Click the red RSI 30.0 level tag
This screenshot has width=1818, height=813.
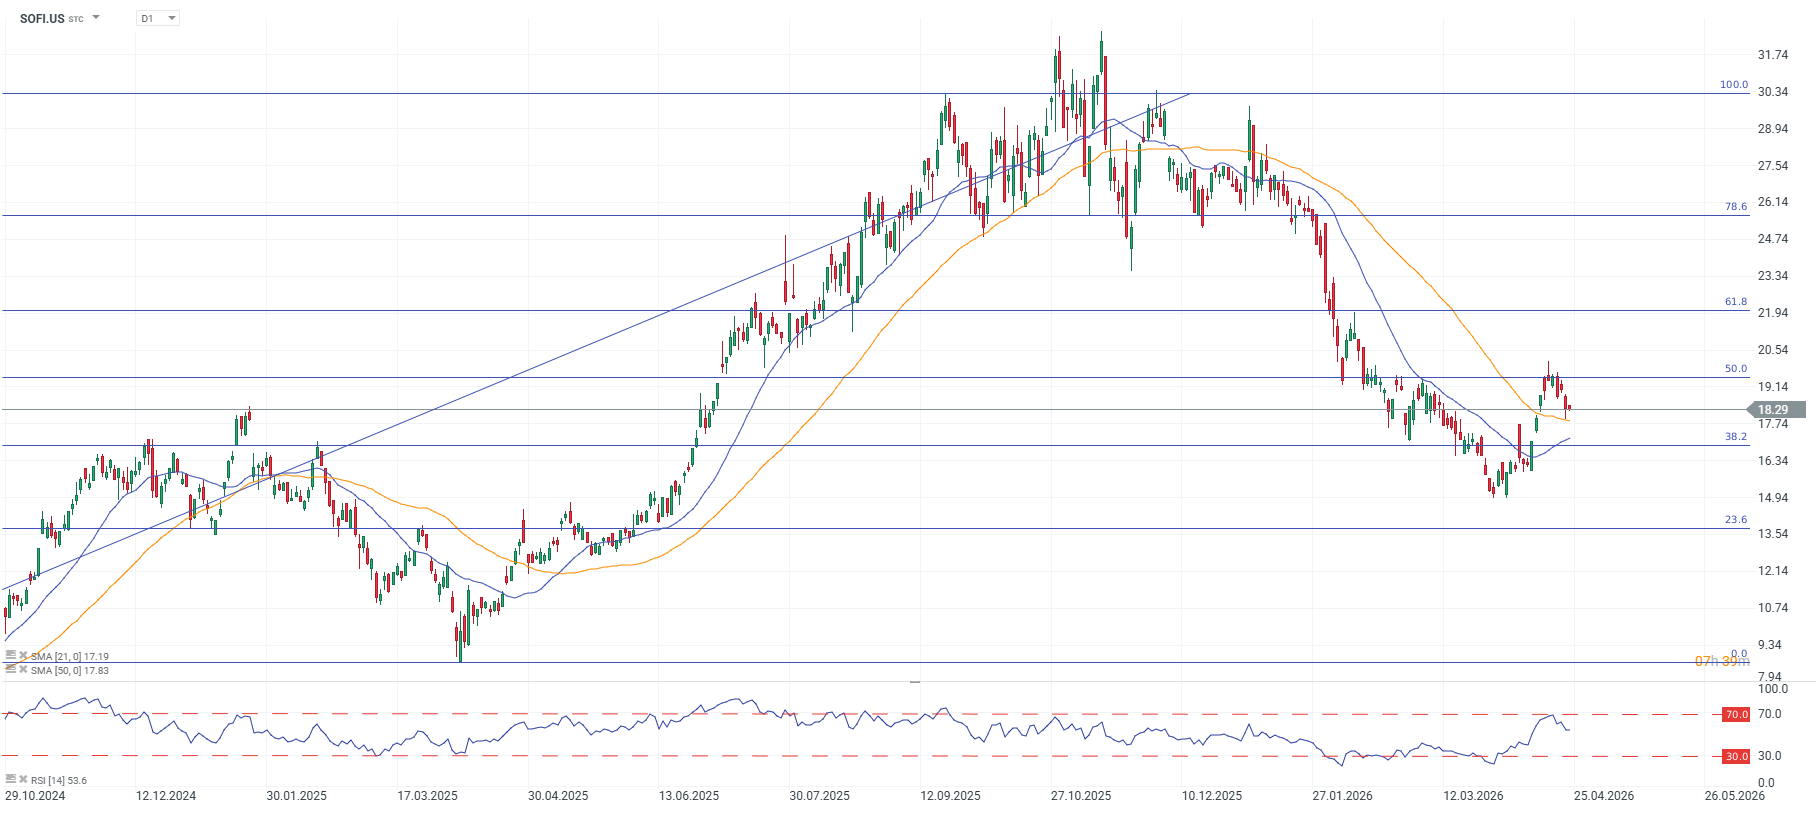pyautogui.click(x=1736, y=757)
